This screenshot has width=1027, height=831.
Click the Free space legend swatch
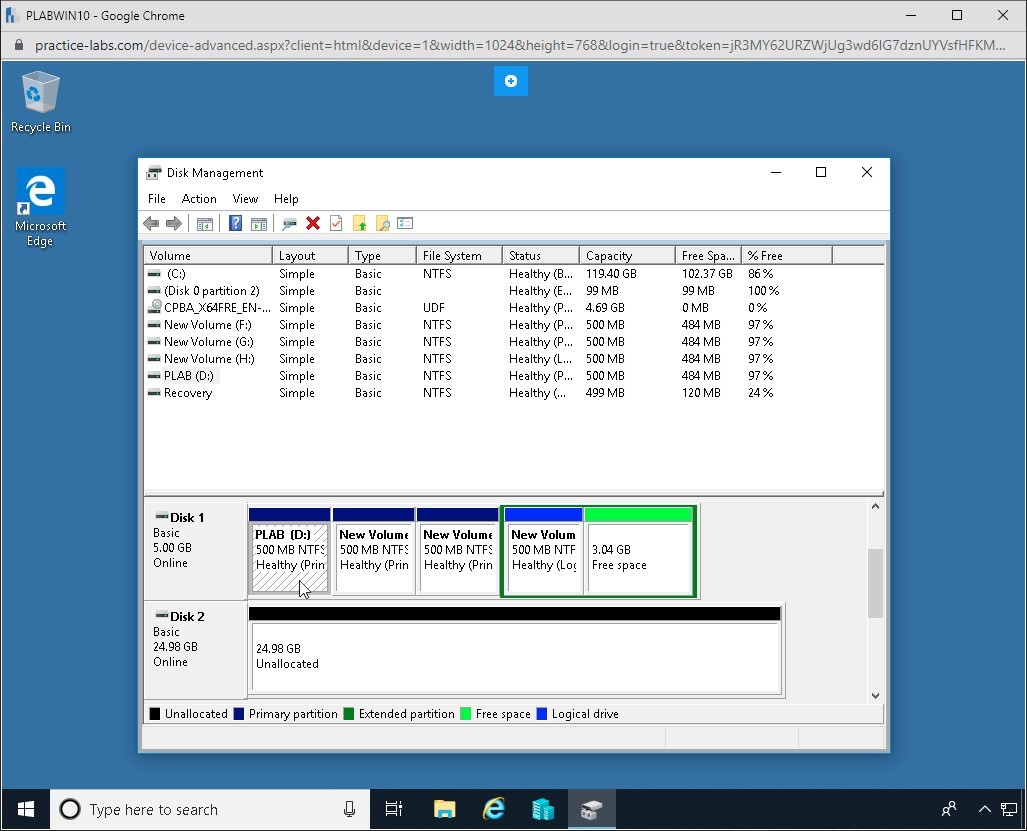pyautogui.click(x=466, y=714)
